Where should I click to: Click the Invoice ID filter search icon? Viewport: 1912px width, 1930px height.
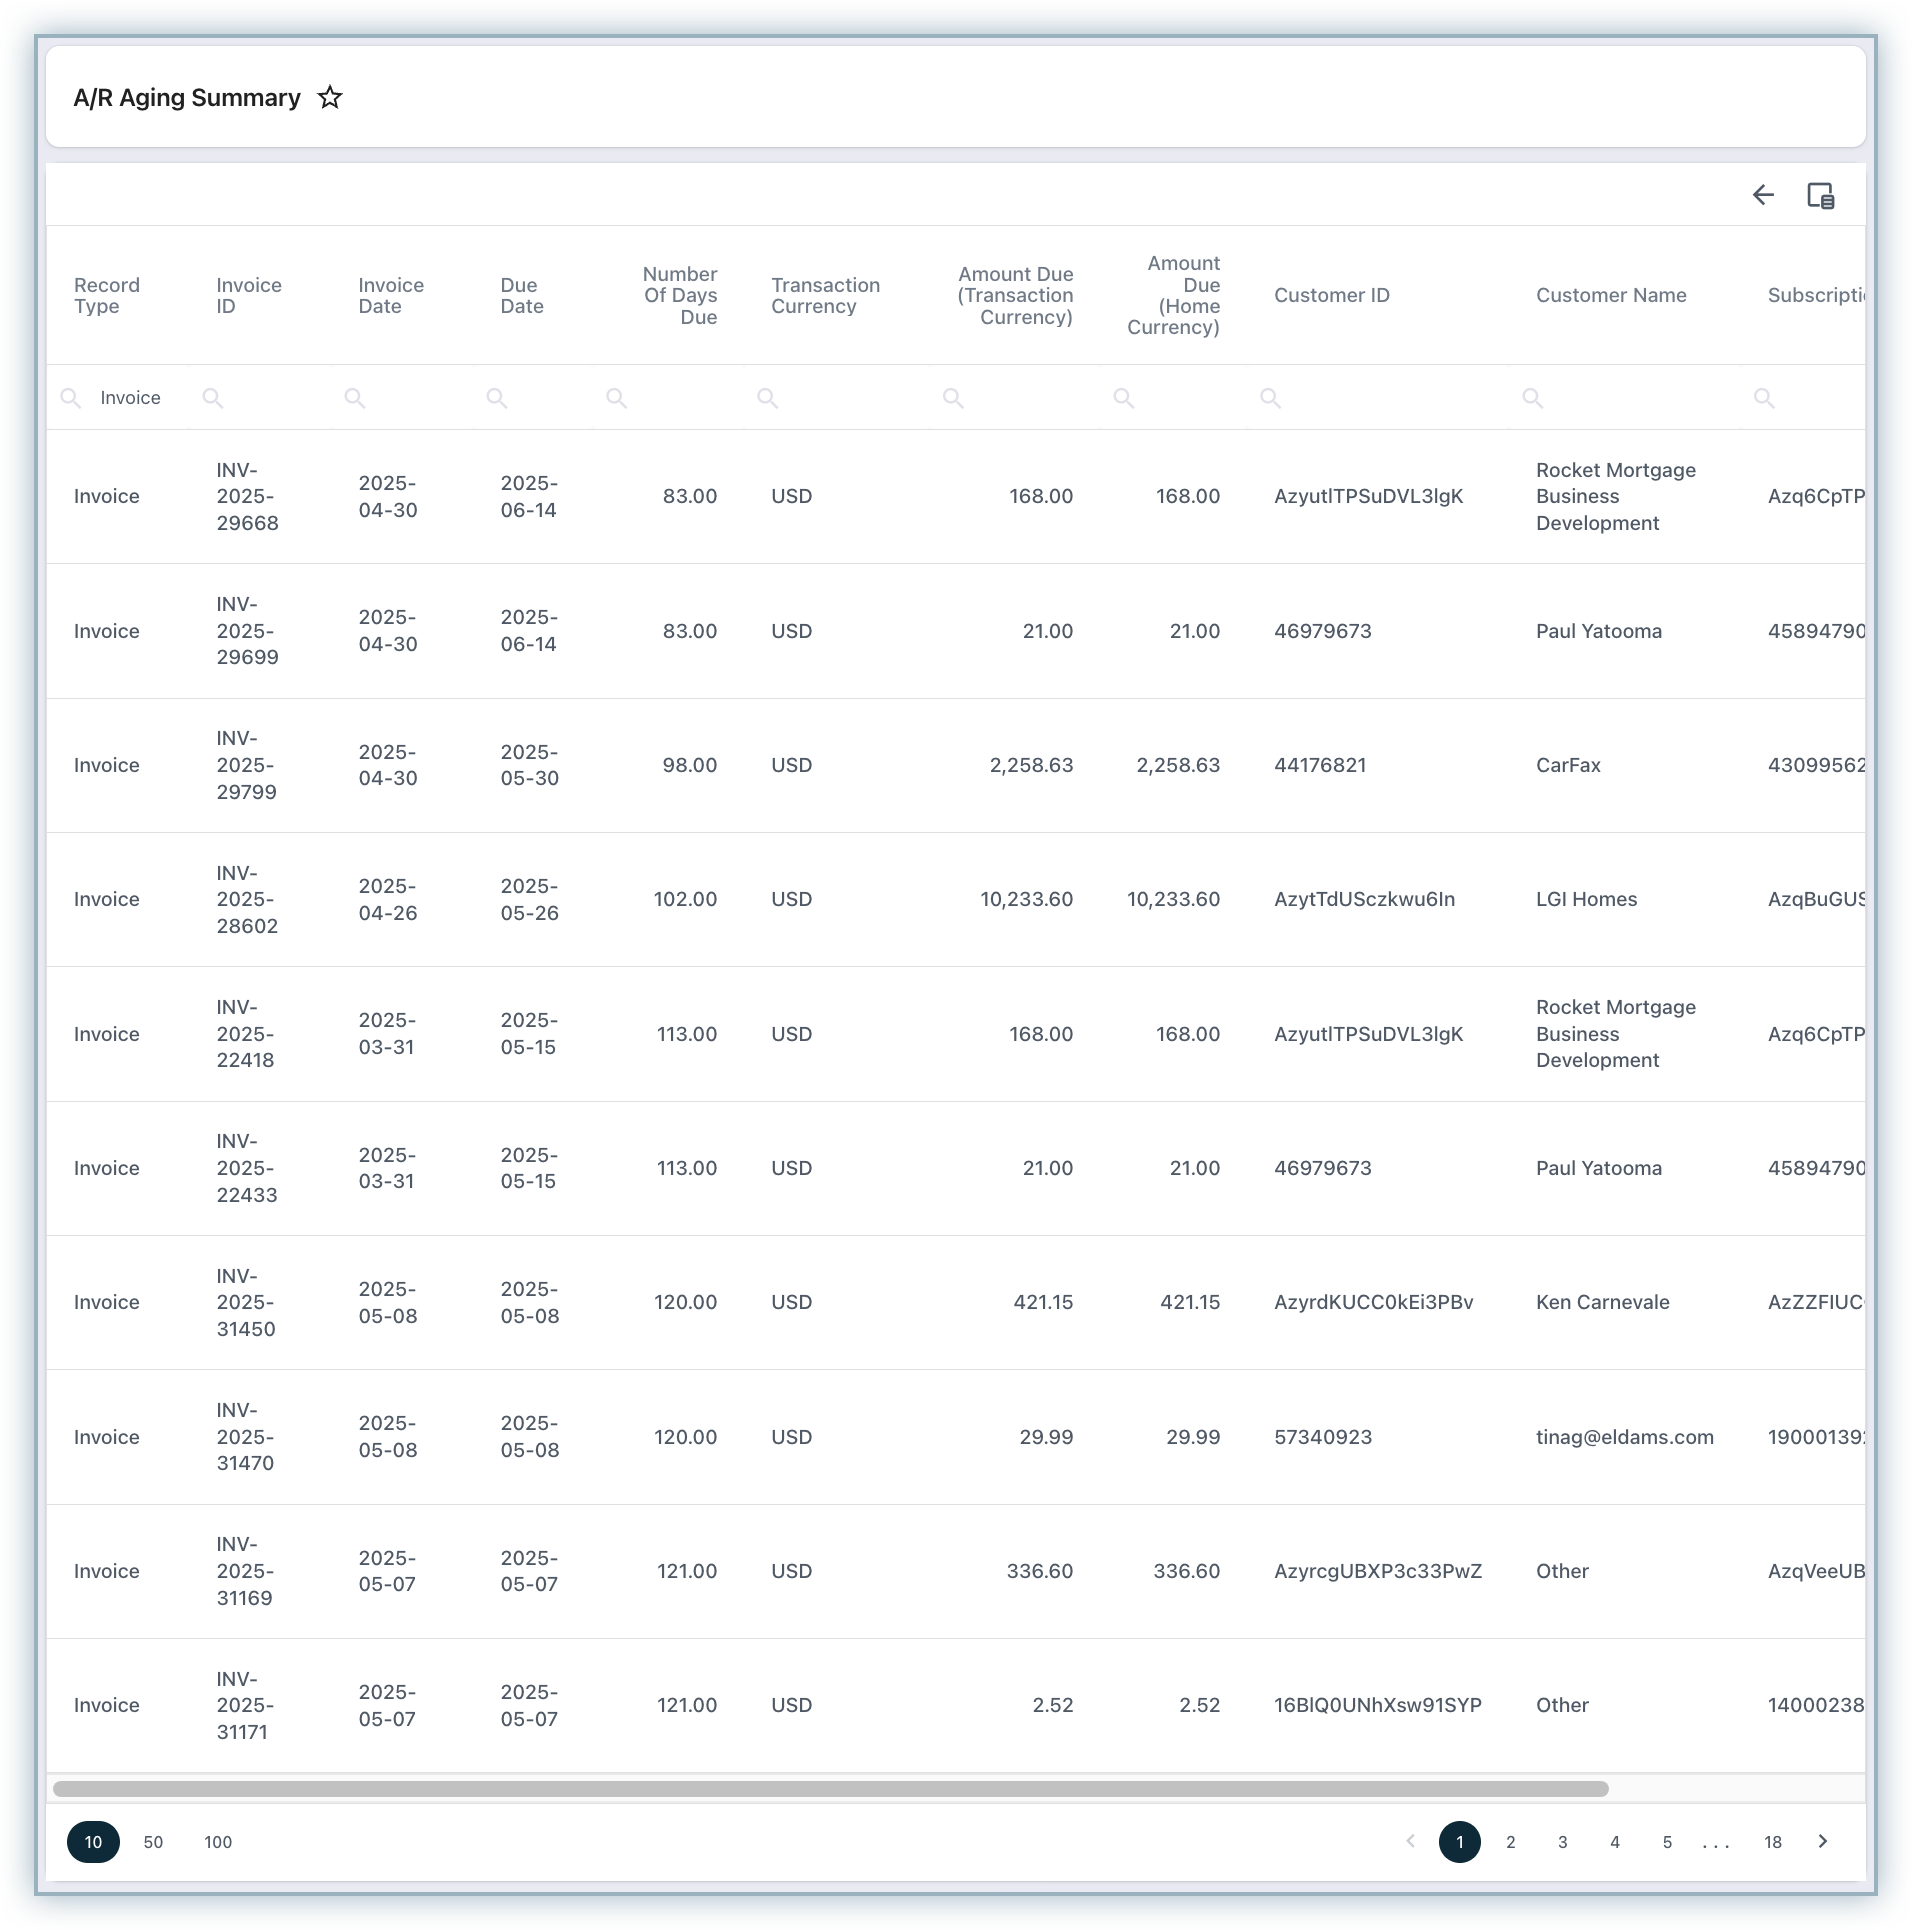point(213,398)
